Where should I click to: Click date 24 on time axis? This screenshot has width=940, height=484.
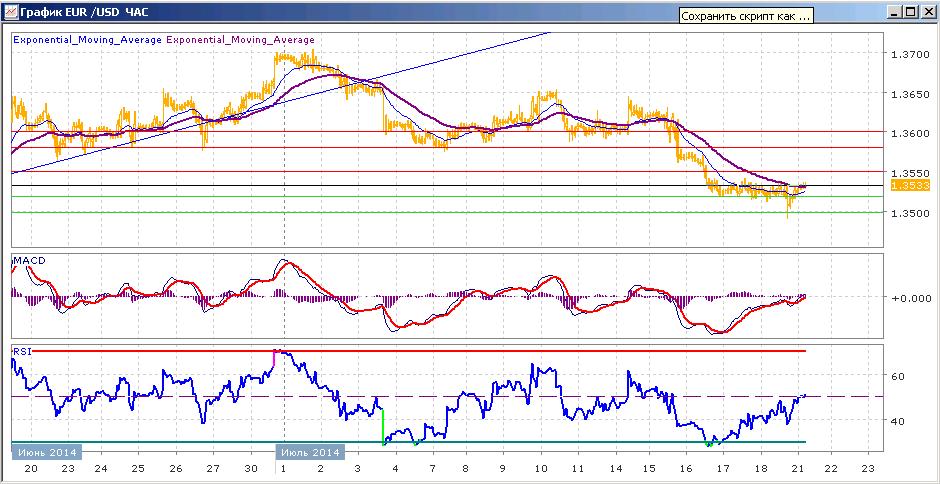click(100, 468)
